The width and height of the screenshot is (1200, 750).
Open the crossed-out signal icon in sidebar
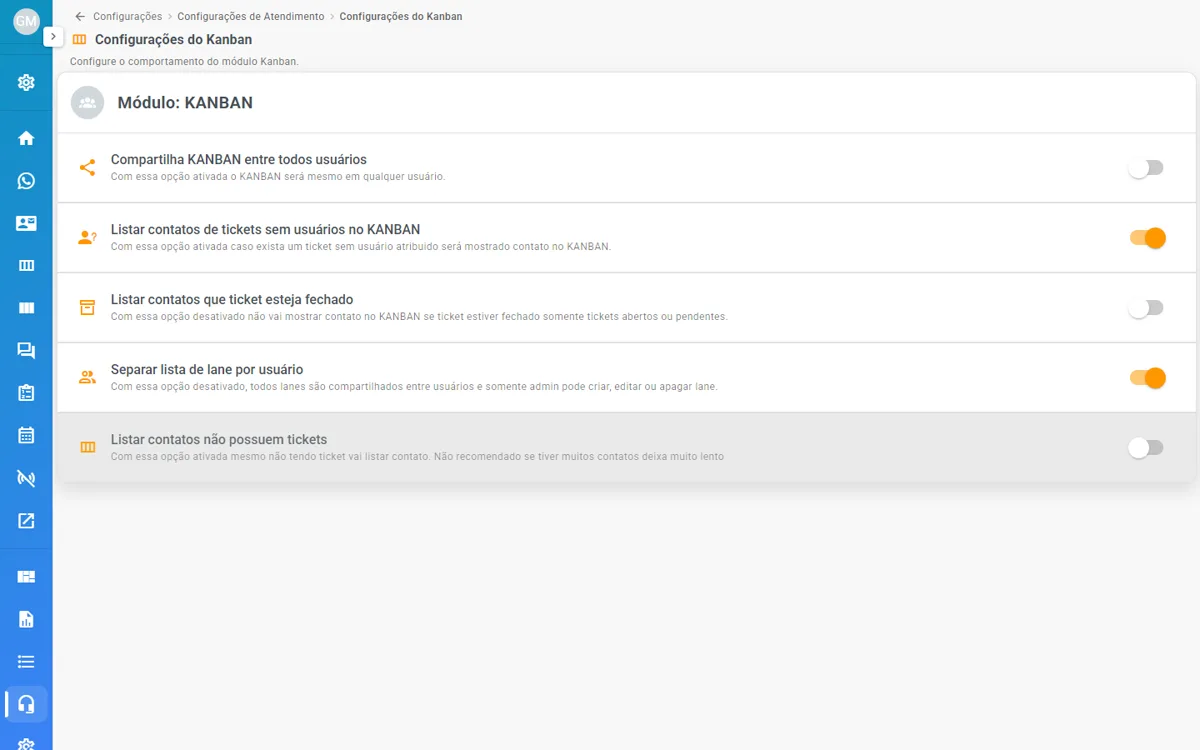click(x=26, y=478)
